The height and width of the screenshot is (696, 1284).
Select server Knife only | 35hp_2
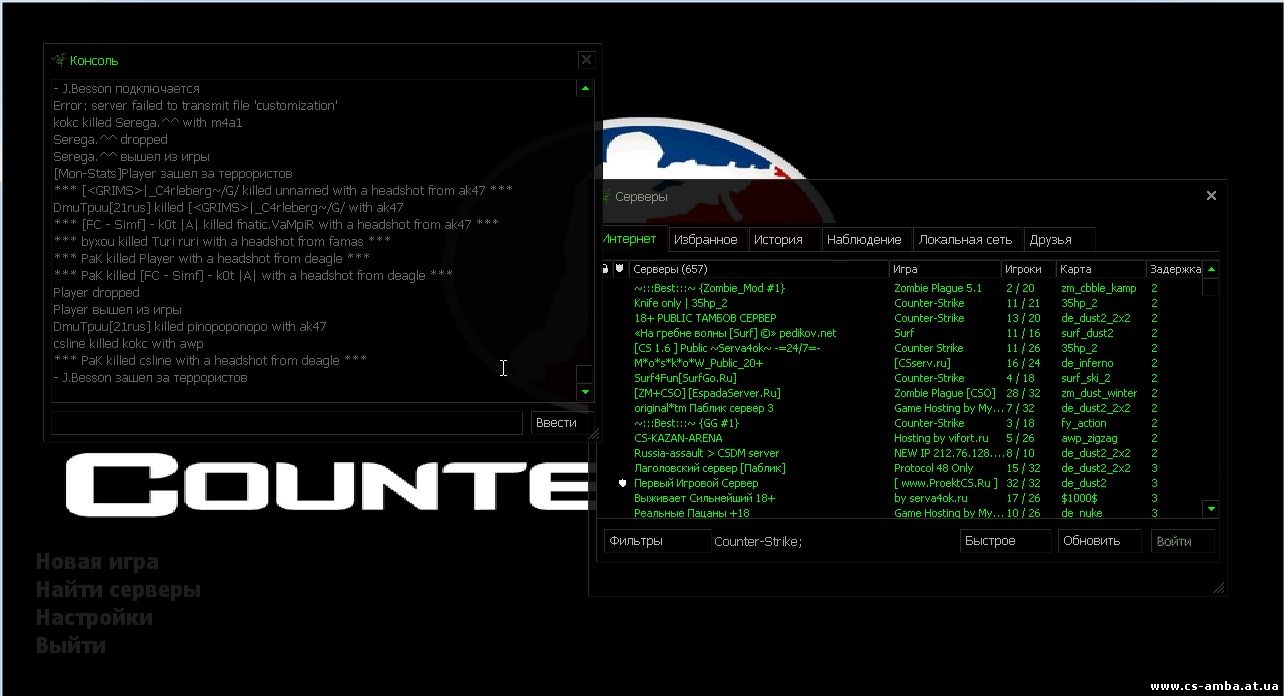(x=899, y=303)
